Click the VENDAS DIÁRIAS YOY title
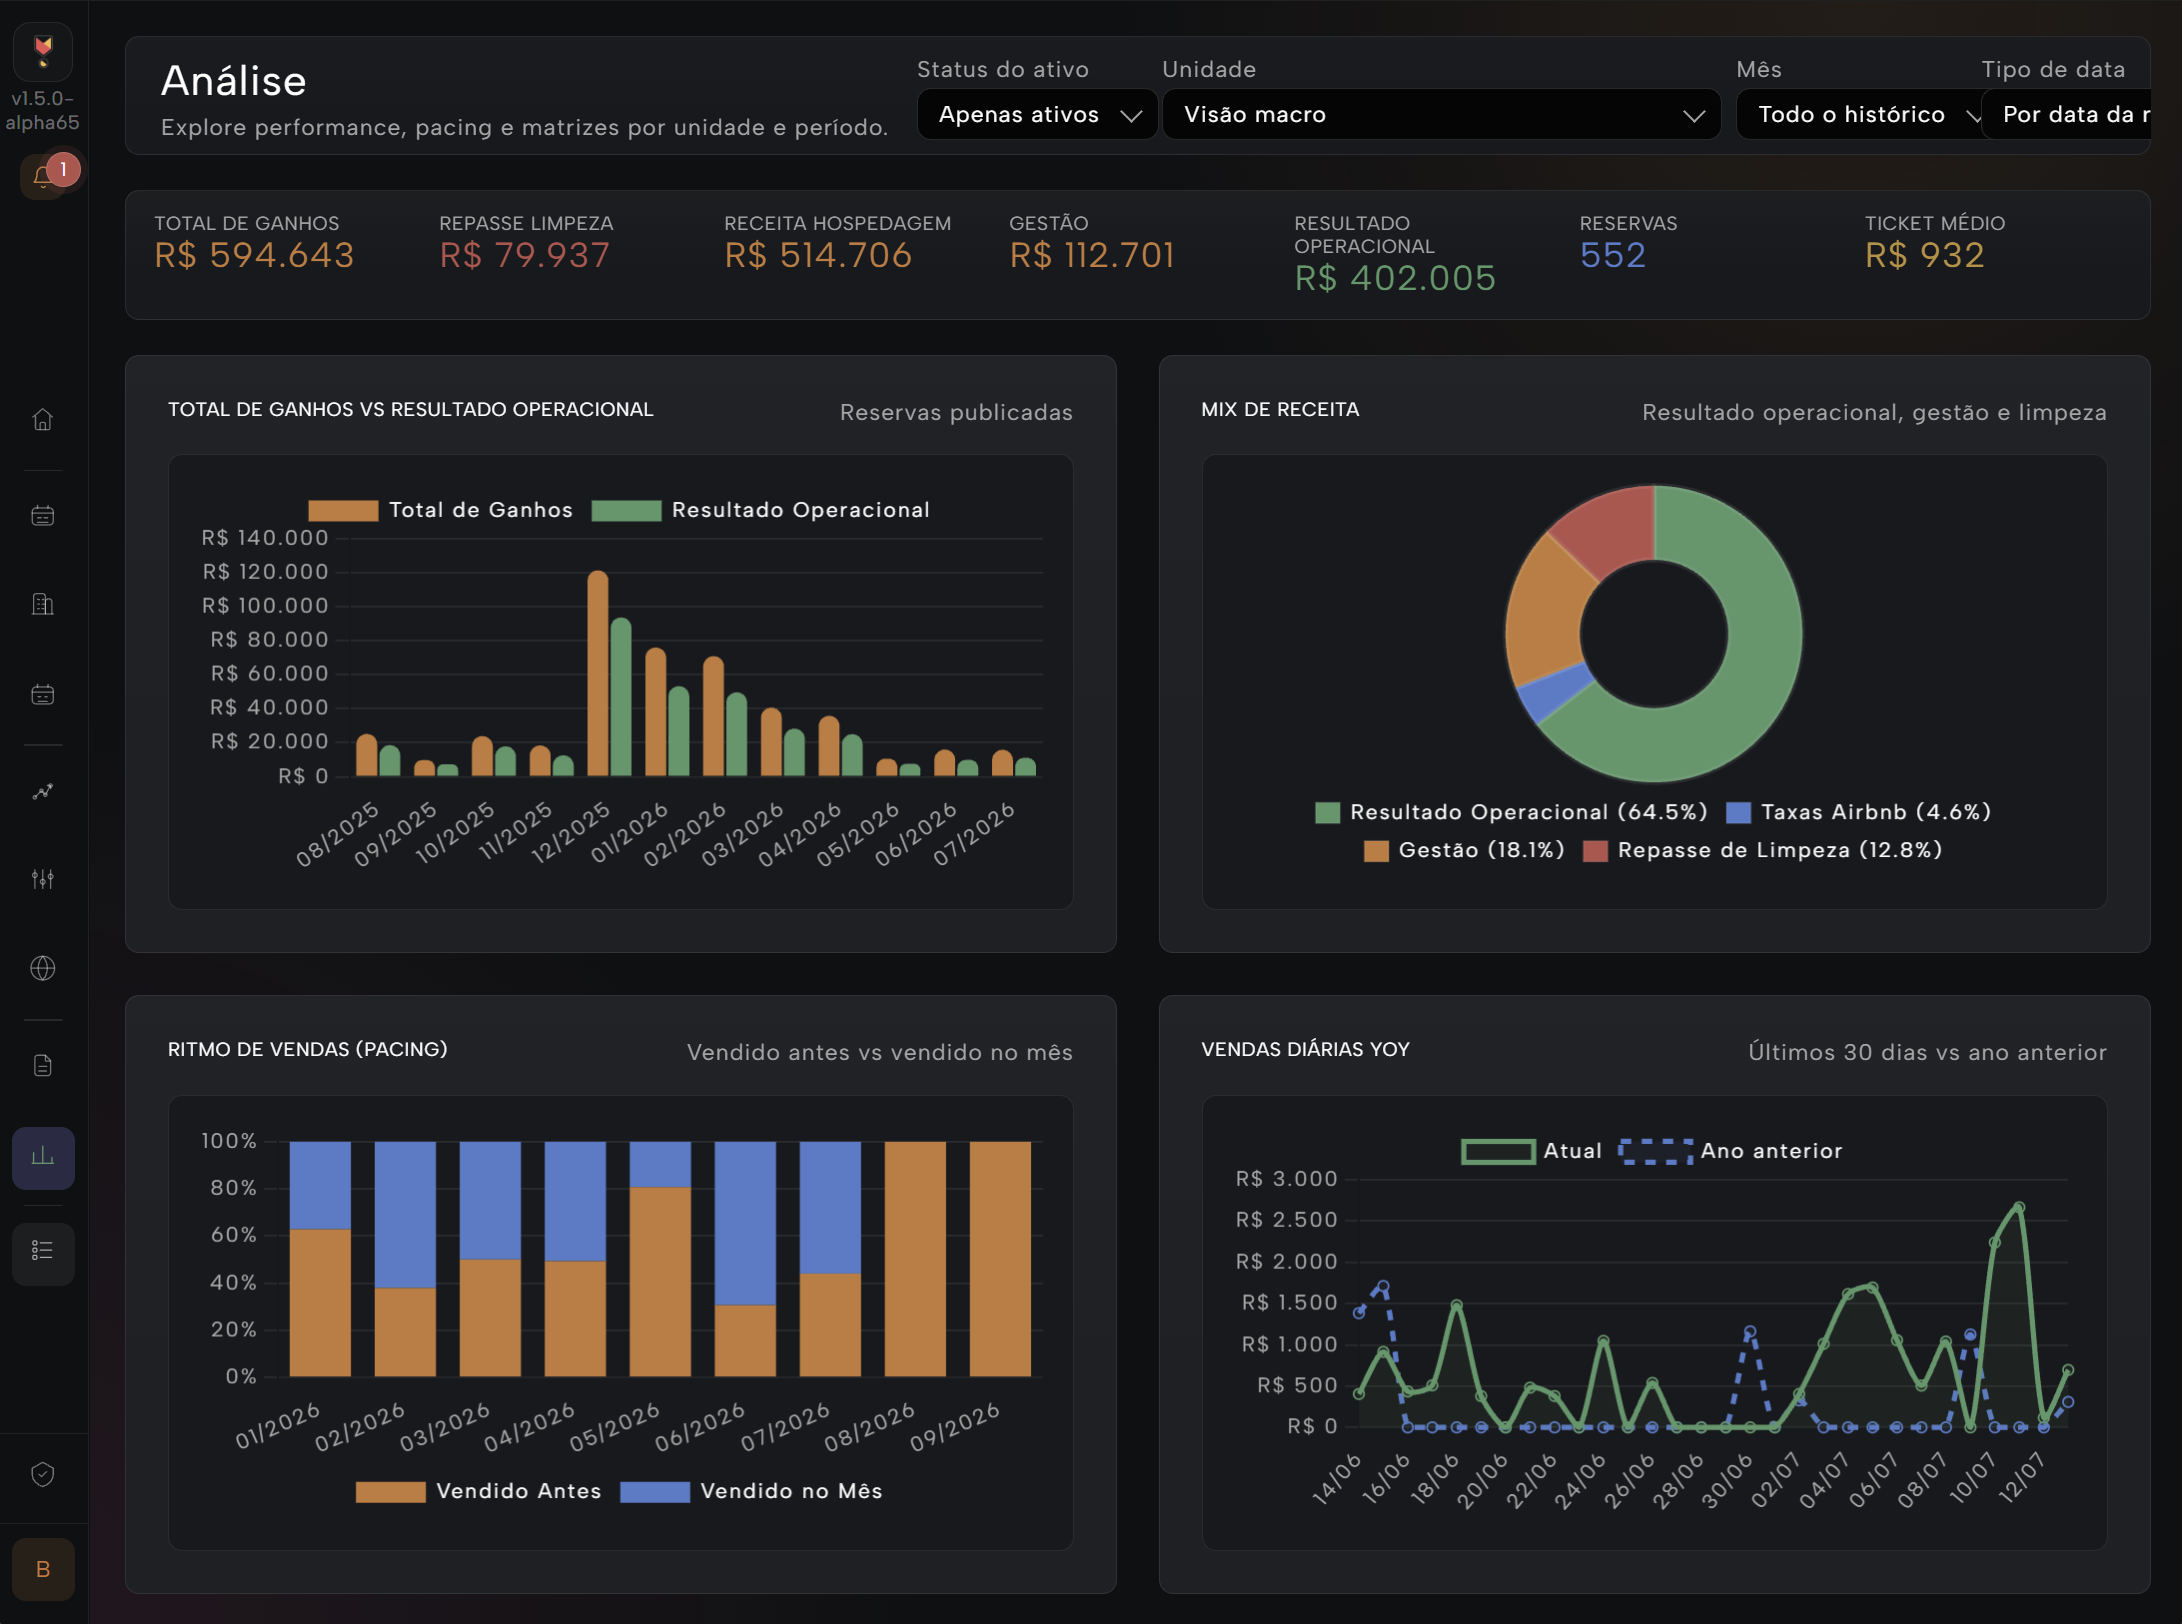 pos(1305,1049)
